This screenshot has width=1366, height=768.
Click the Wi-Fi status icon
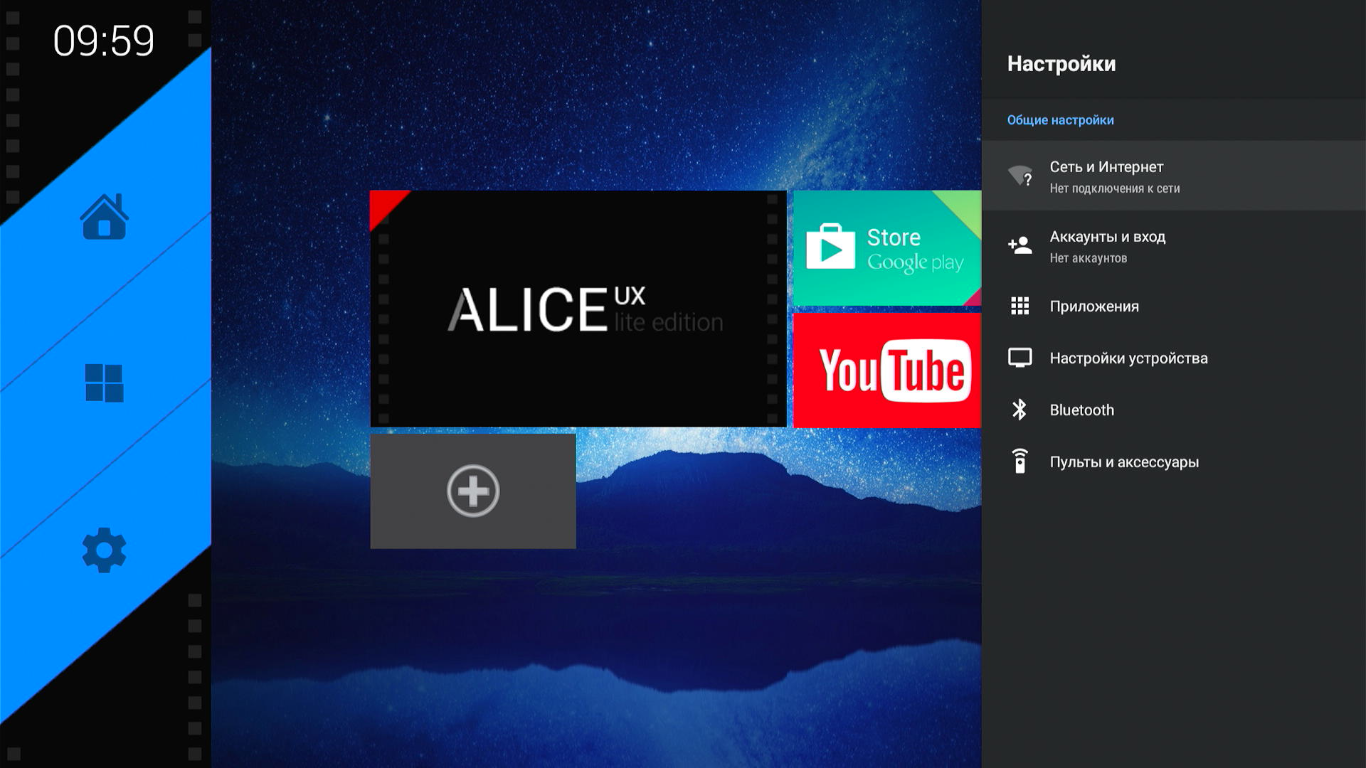(x=1020, y=177)
